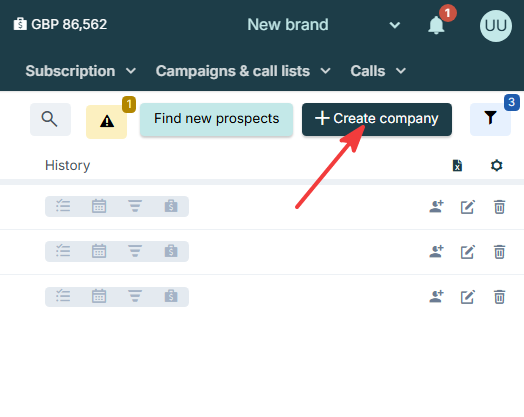The image size is (524, 417).
Task: Open the Calls menu
Action: 378,71
